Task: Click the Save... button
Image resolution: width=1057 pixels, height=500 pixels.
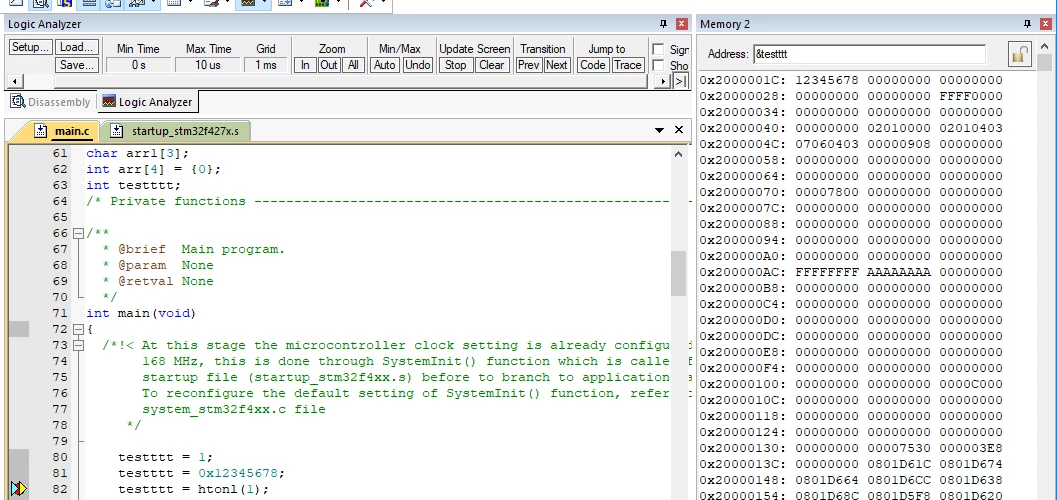Action: (x=77, y=65)
